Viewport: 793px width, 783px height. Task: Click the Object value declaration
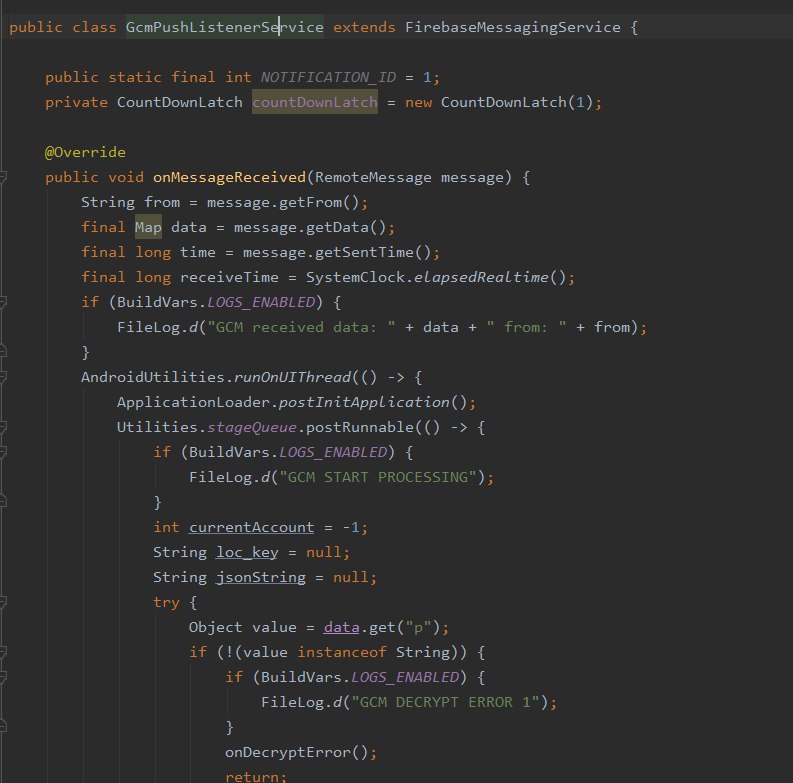click(242, 627)
